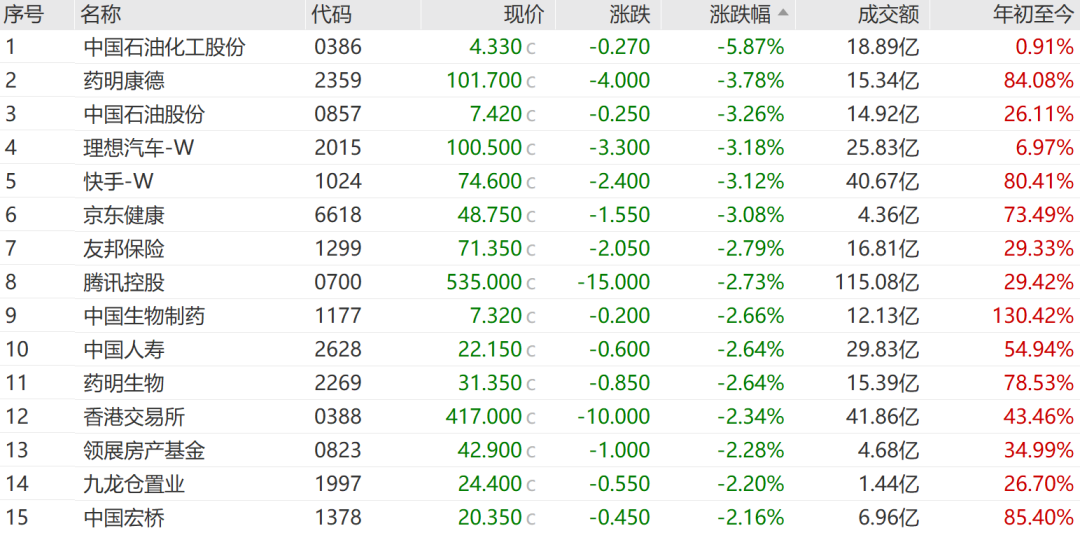1080x533 pixels.
Task: Sort by the 现价 column header
Action: pos(524,14)
